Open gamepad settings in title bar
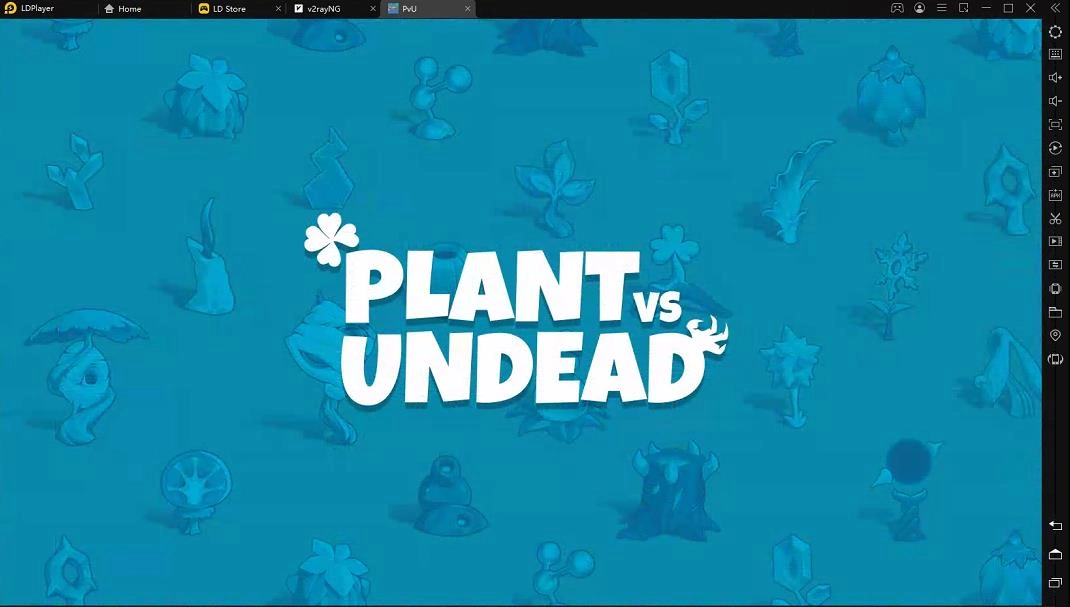Viewport: 1070px width, 607px height. [897, 8]
